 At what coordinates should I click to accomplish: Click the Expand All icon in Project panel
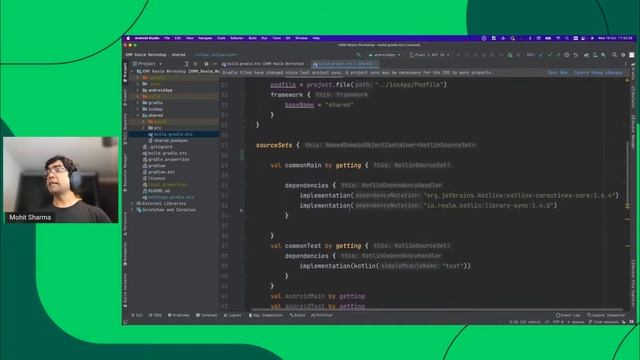pos(187,64)
